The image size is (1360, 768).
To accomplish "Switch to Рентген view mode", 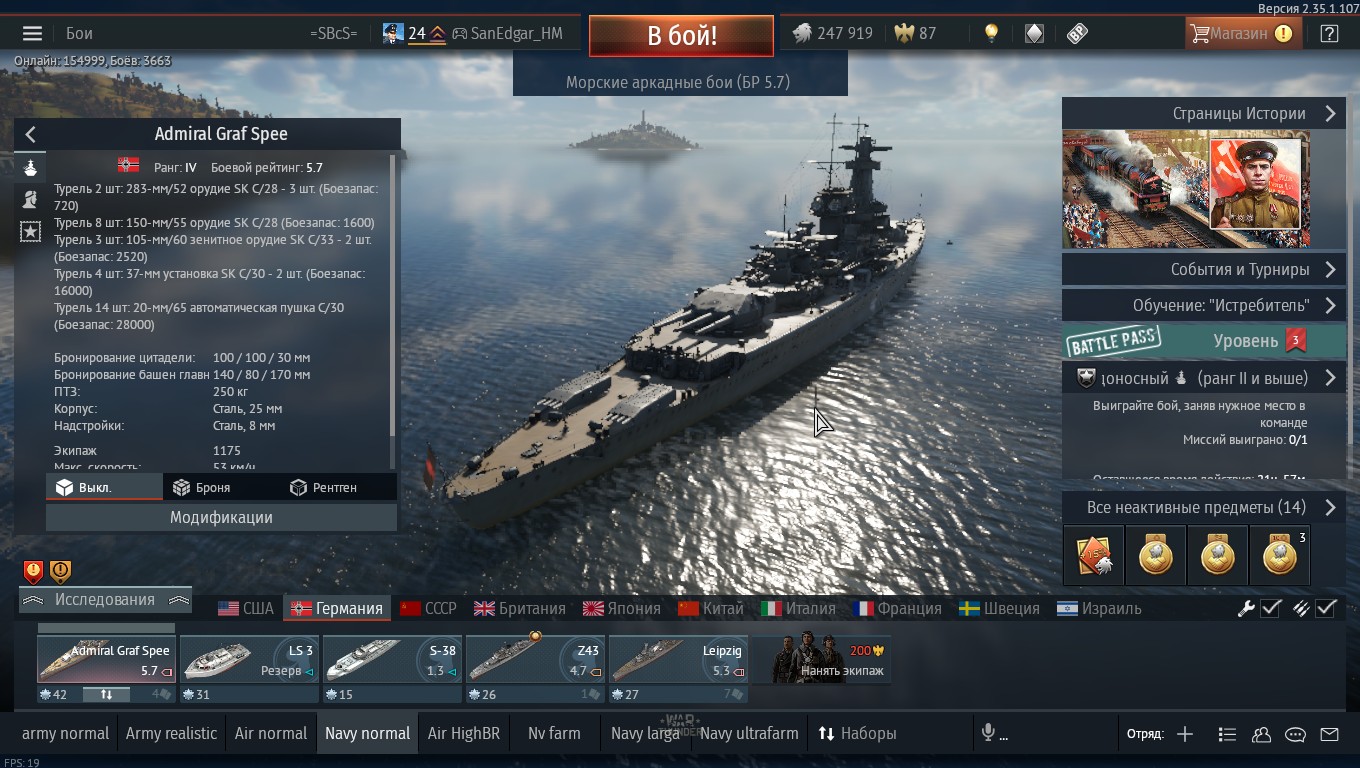I will point(323,487).
